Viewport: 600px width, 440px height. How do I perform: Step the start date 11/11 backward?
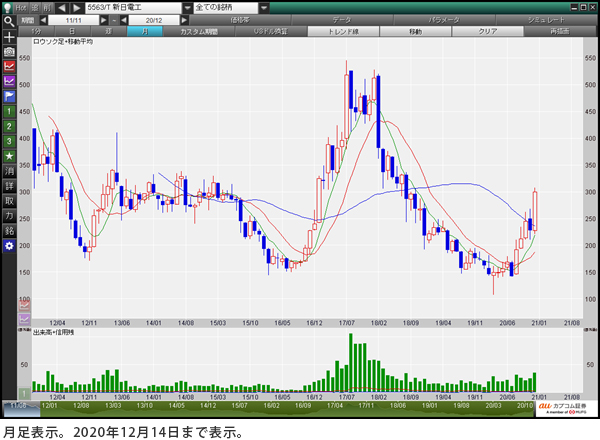point(43,20)
